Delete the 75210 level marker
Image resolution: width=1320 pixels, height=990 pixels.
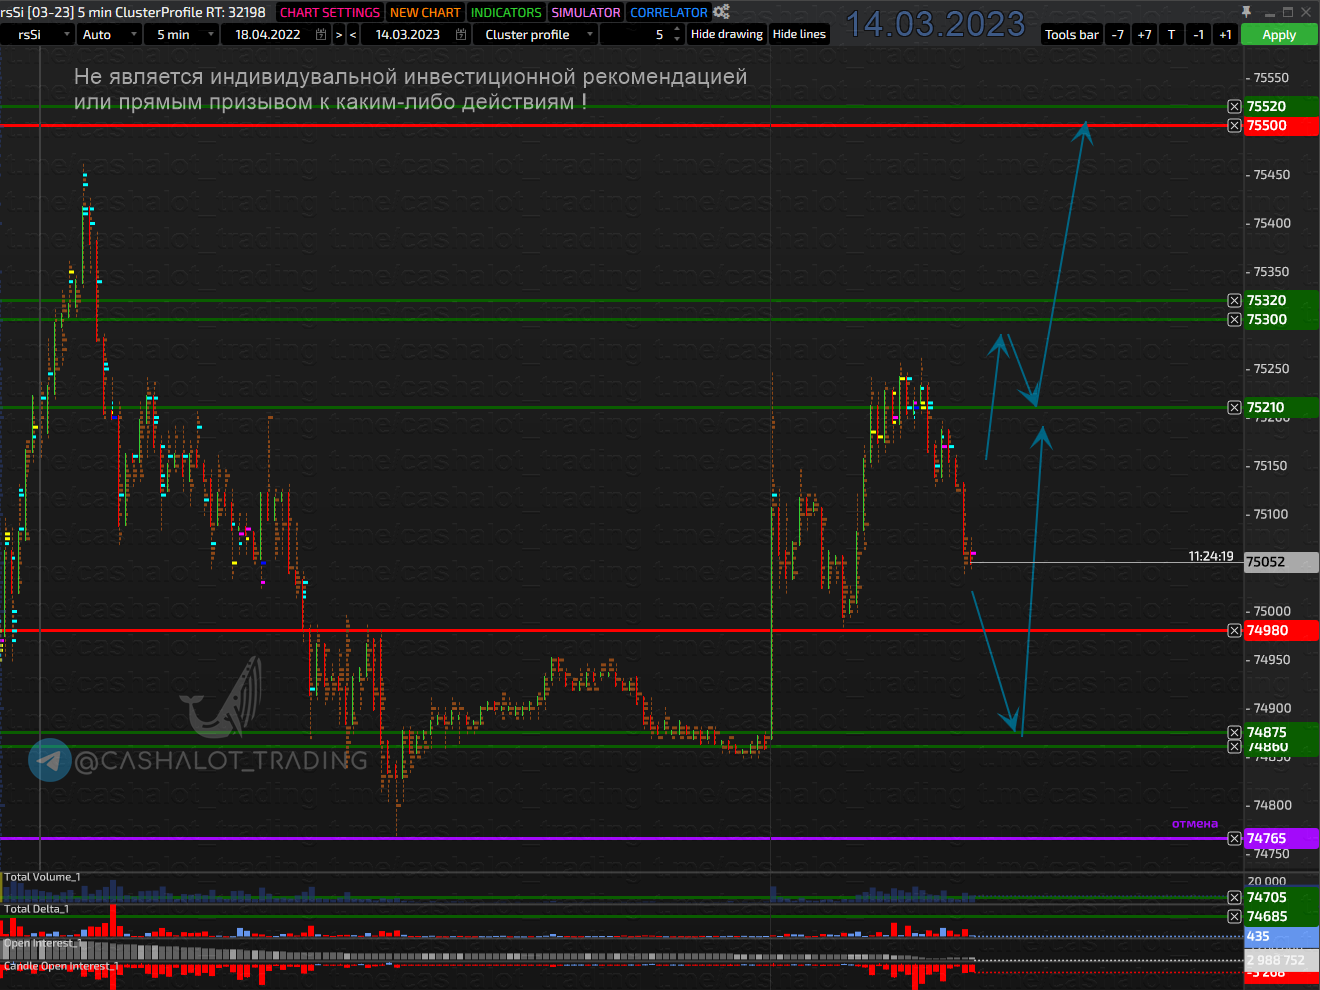(x=1234, y=408)
